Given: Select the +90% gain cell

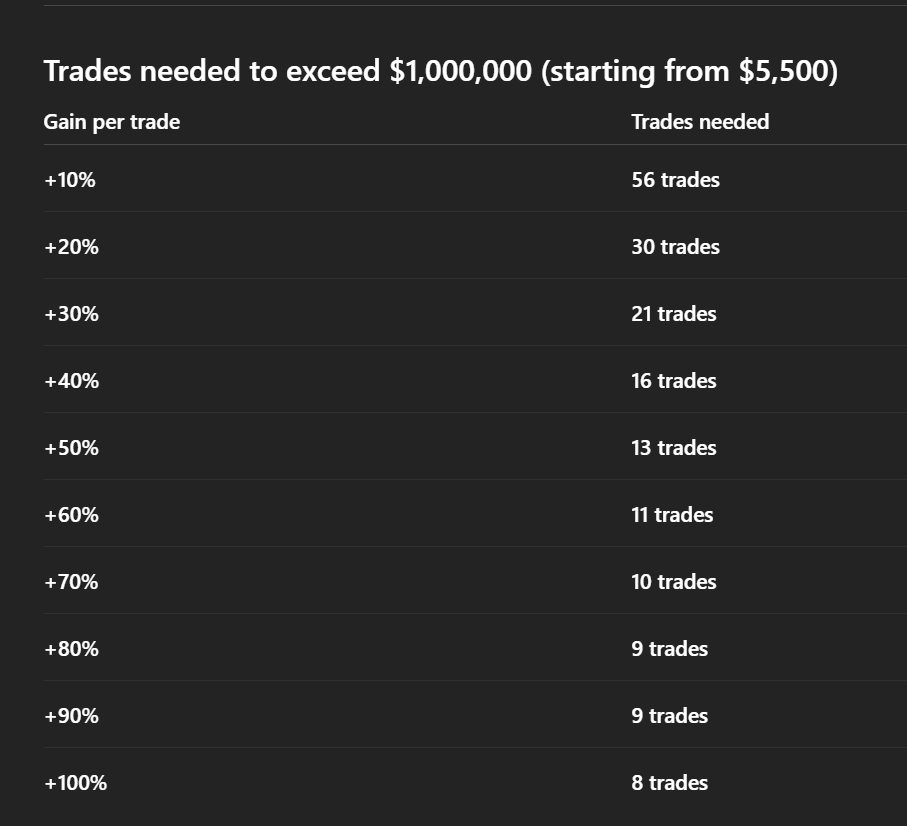Looking at the screenshot, I should point(71,716).
